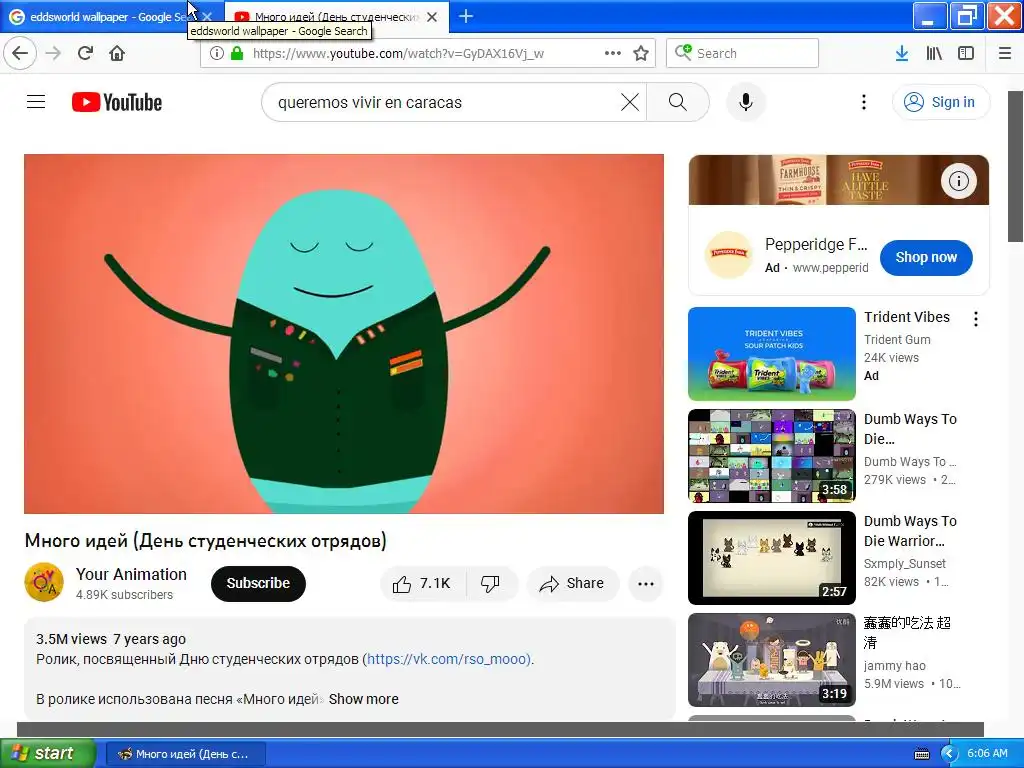This screenshot has width=1024, height=768.
Task: Click Sign in button
Action: [941, 102]
